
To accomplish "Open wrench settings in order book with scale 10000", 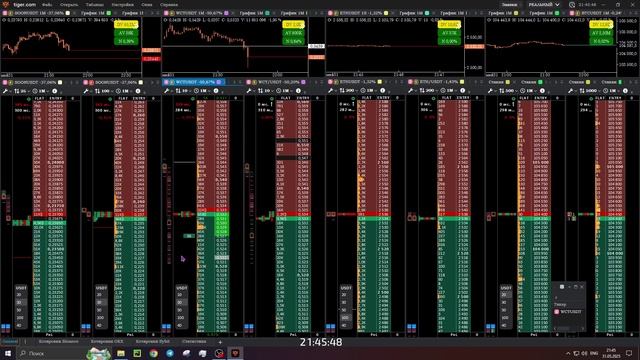I will (571, 91).
